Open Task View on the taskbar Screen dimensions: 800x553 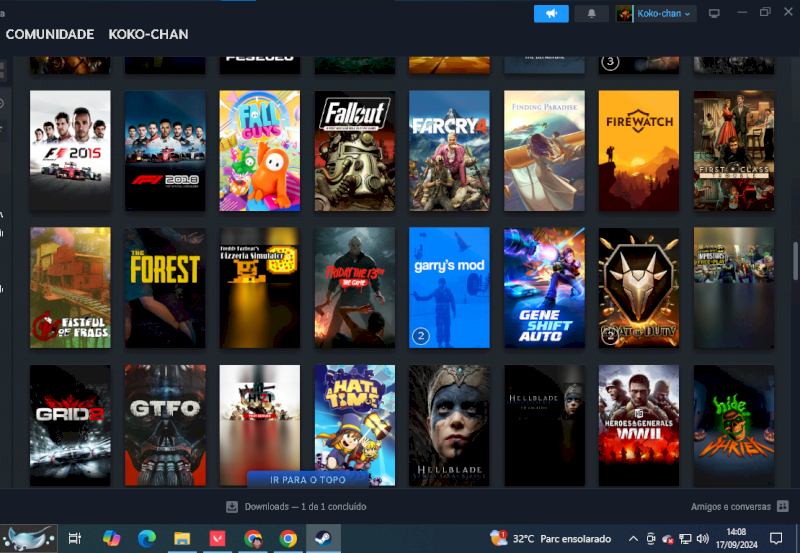click(75, 538)
